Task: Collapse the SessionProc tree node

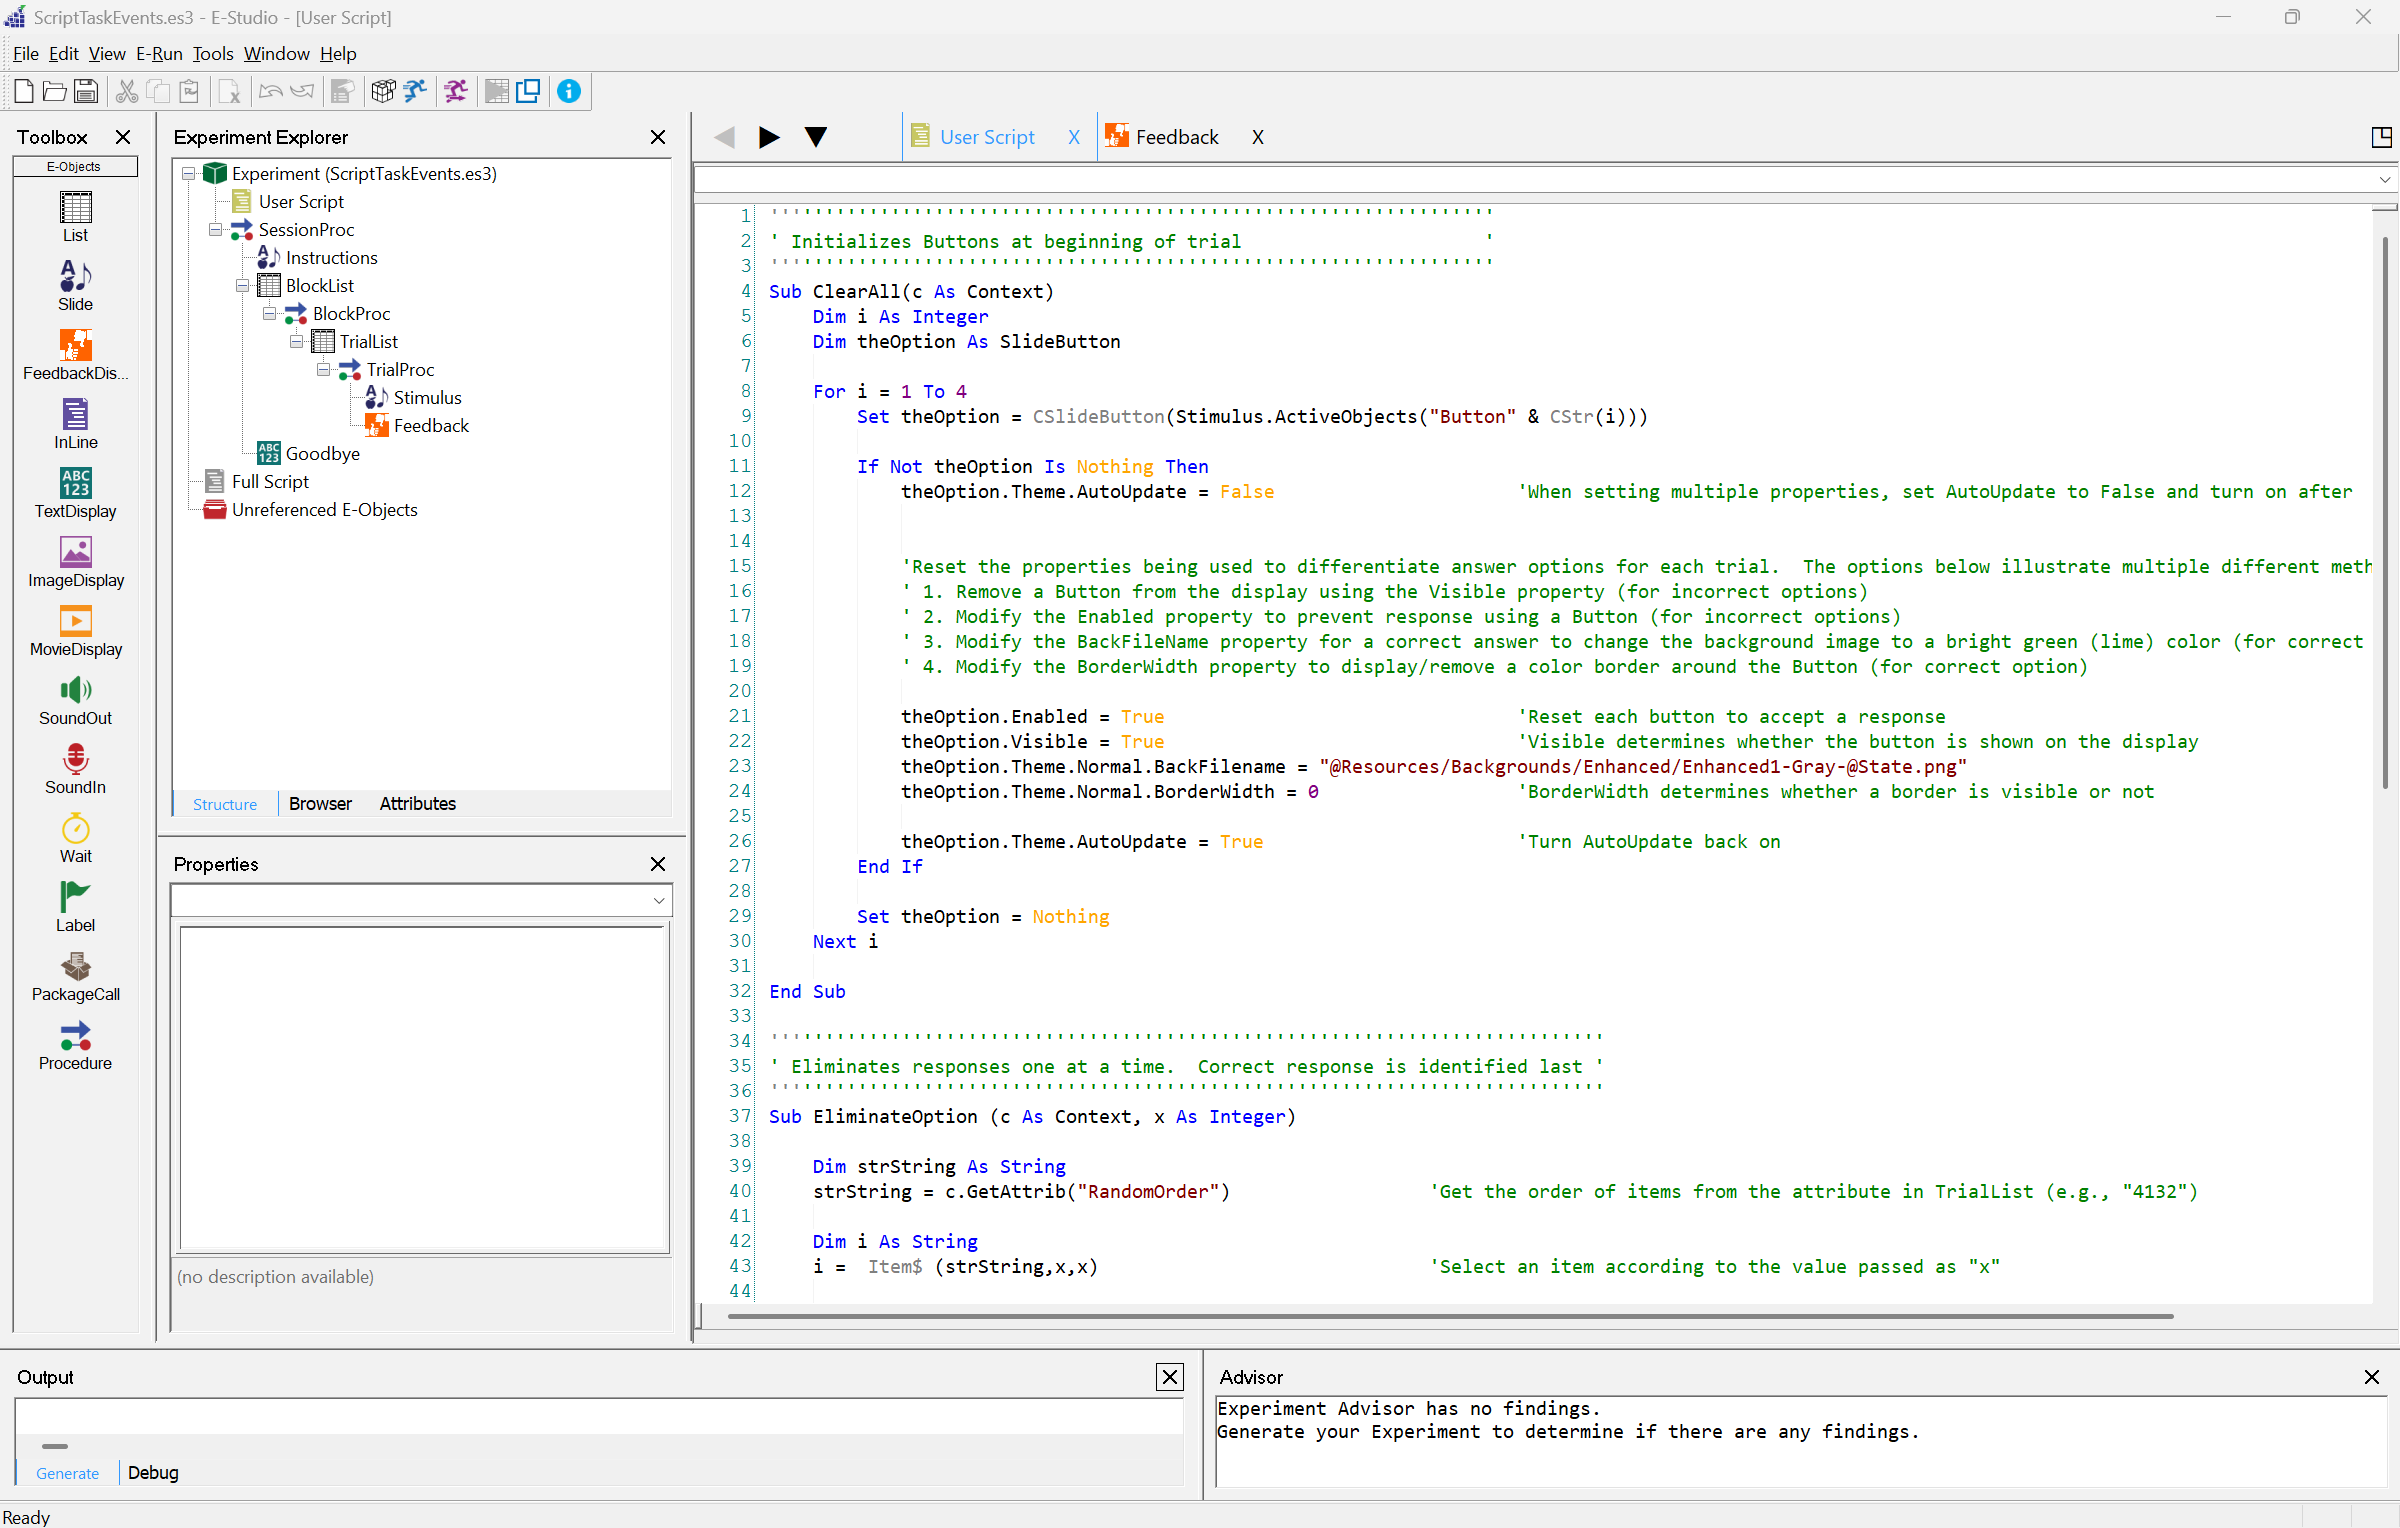Action: [215, 230]
